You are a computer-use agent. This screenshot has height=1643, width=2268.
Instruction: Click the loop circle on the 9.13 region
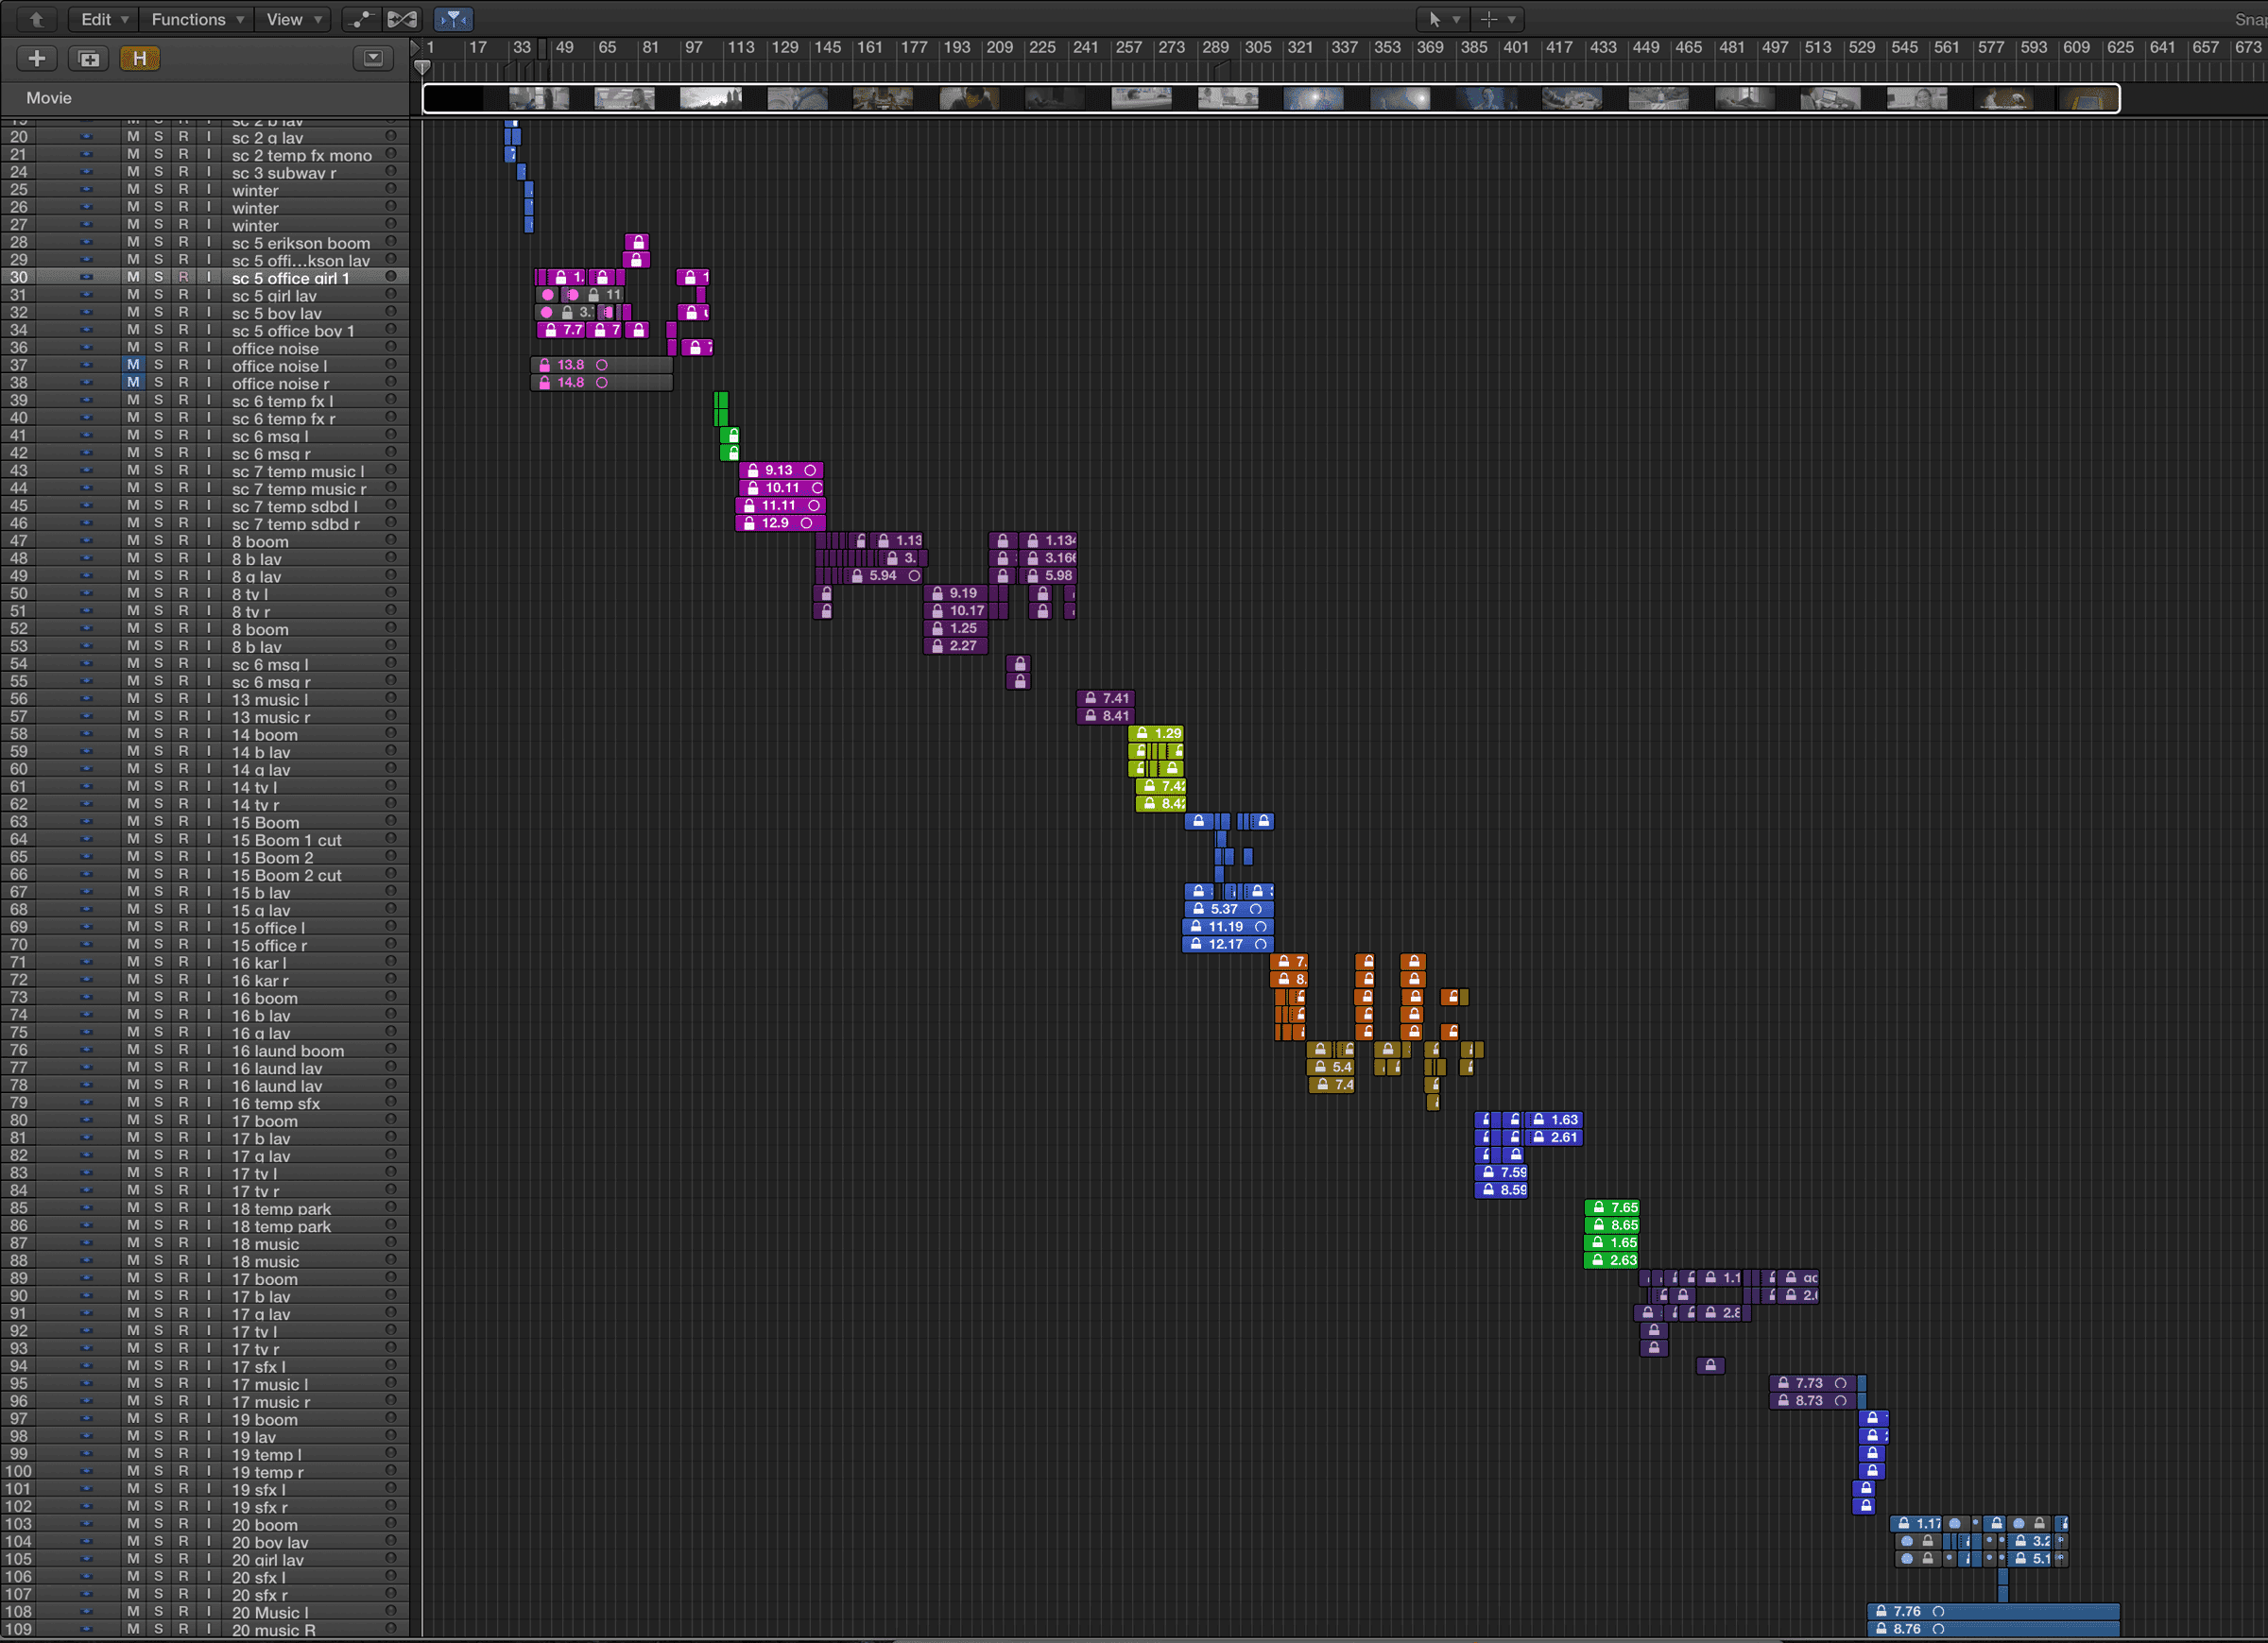click(810, 470)
